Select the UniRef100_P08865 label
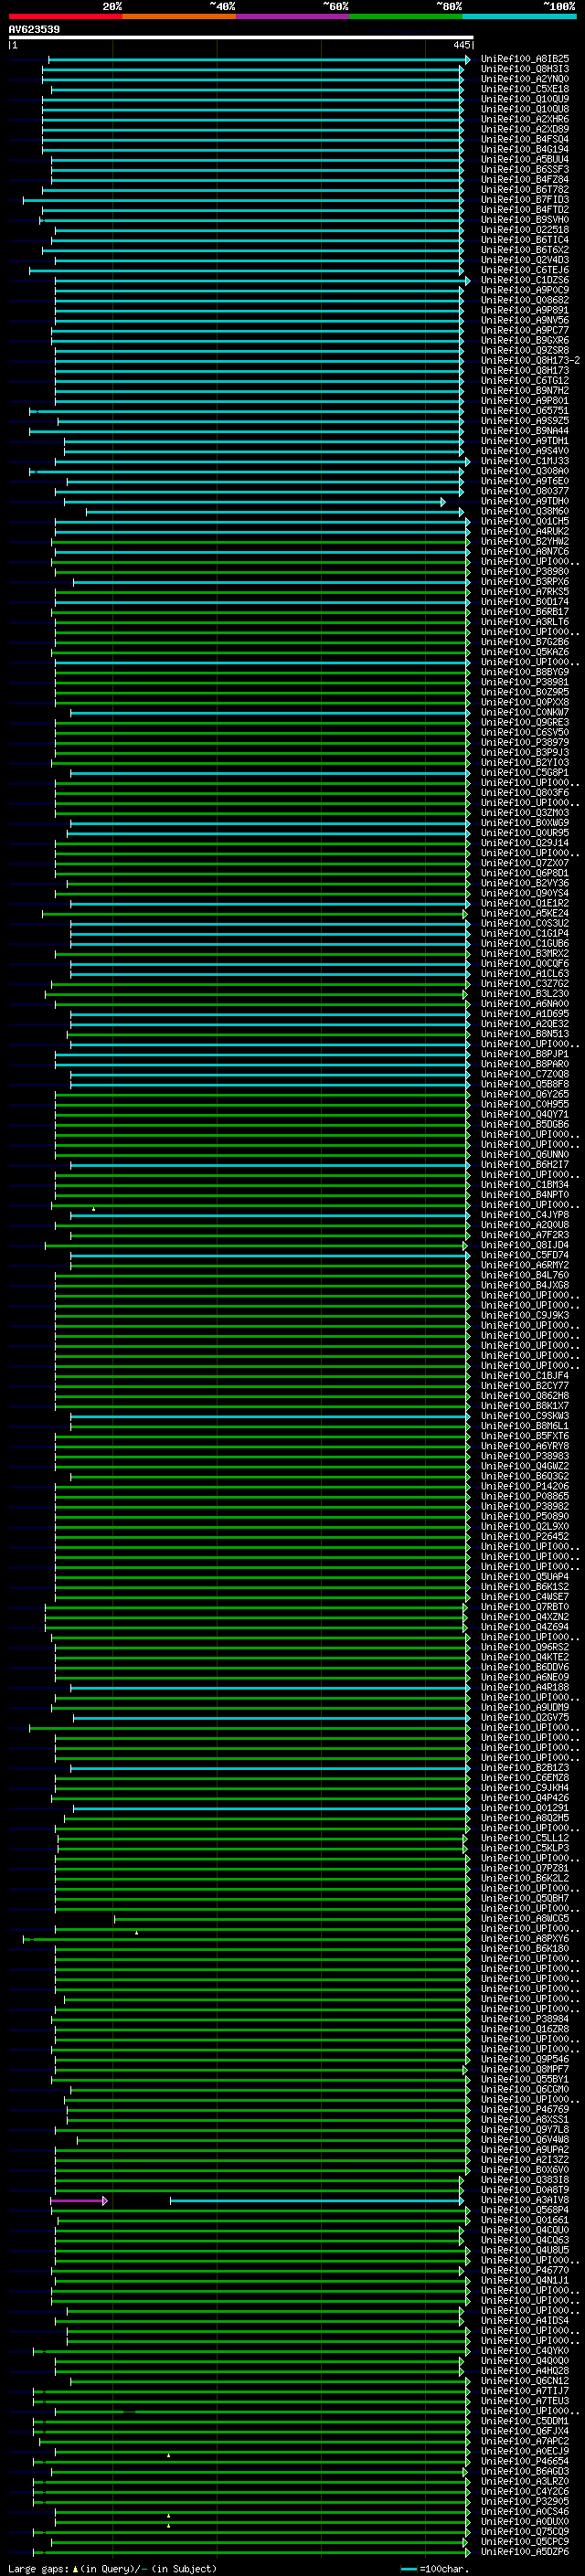Screen dimensions: 585x2576 [x=524, y=1496]
